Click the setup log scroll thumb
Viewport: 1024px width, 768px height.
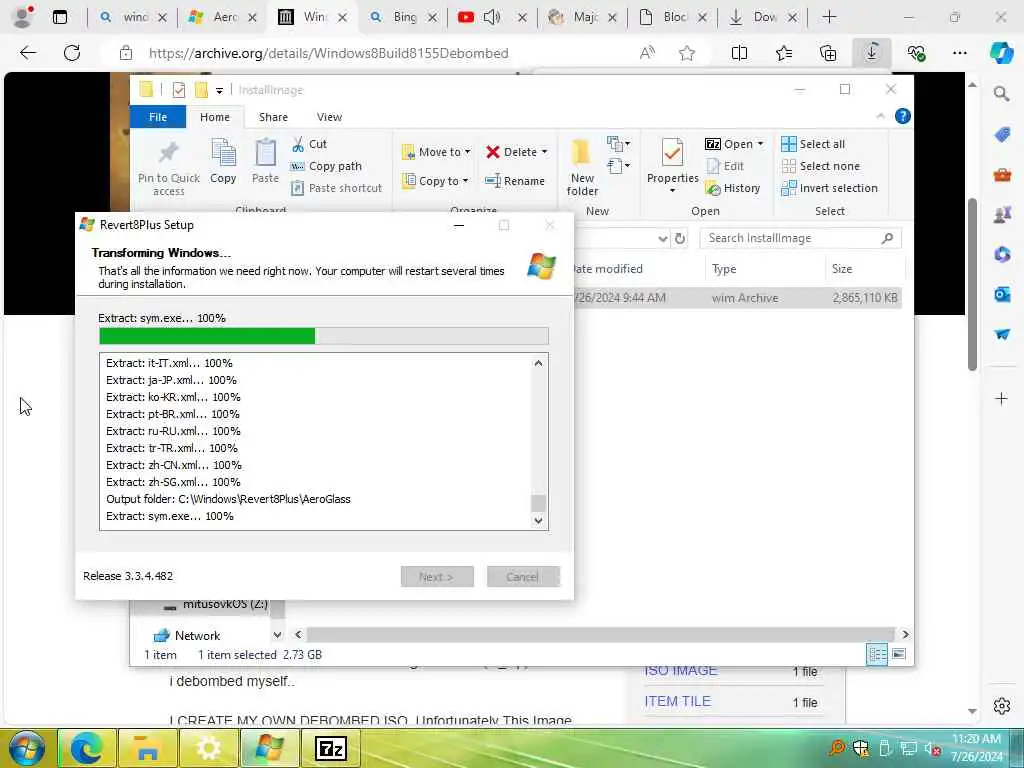coord(538,503)
